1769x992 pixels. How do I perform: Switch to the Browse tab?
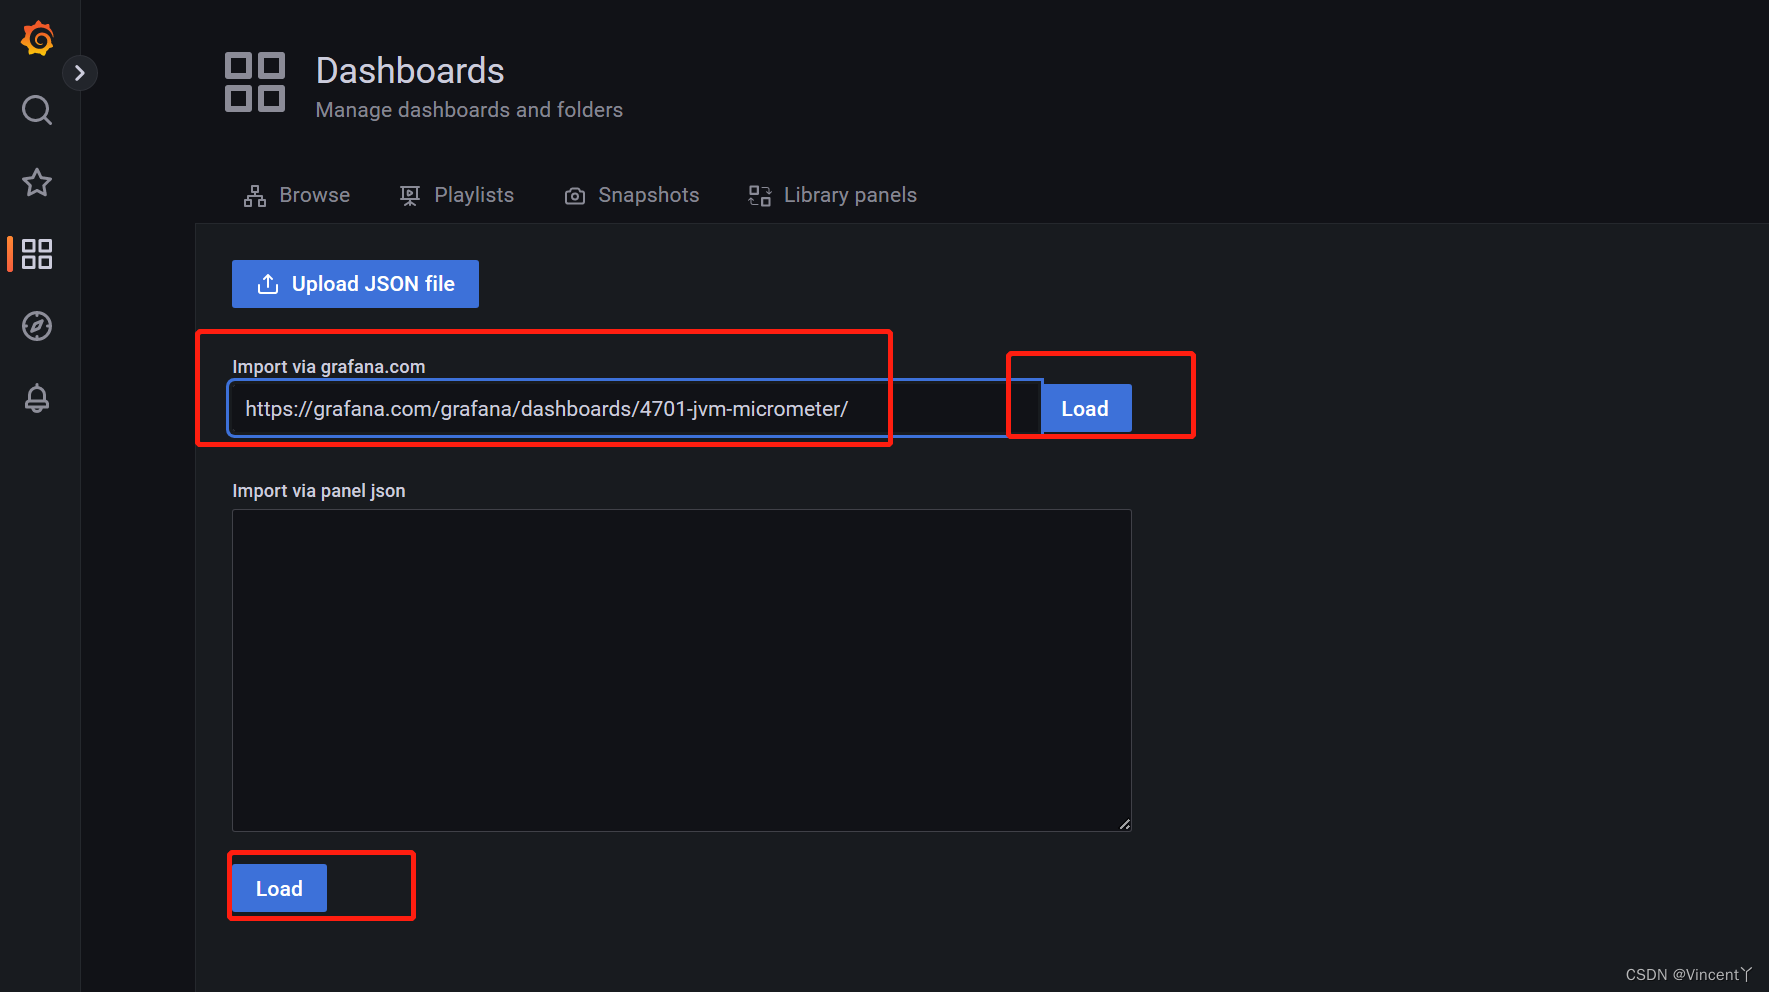coord(297,195)
